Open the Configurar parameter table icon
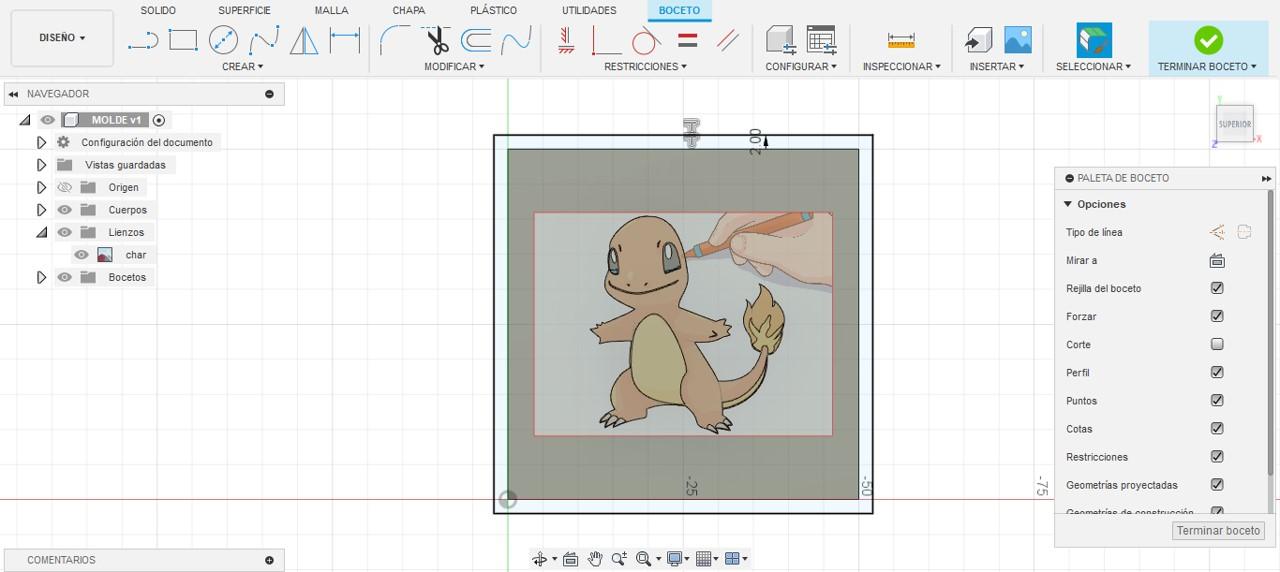 point(821,40)
